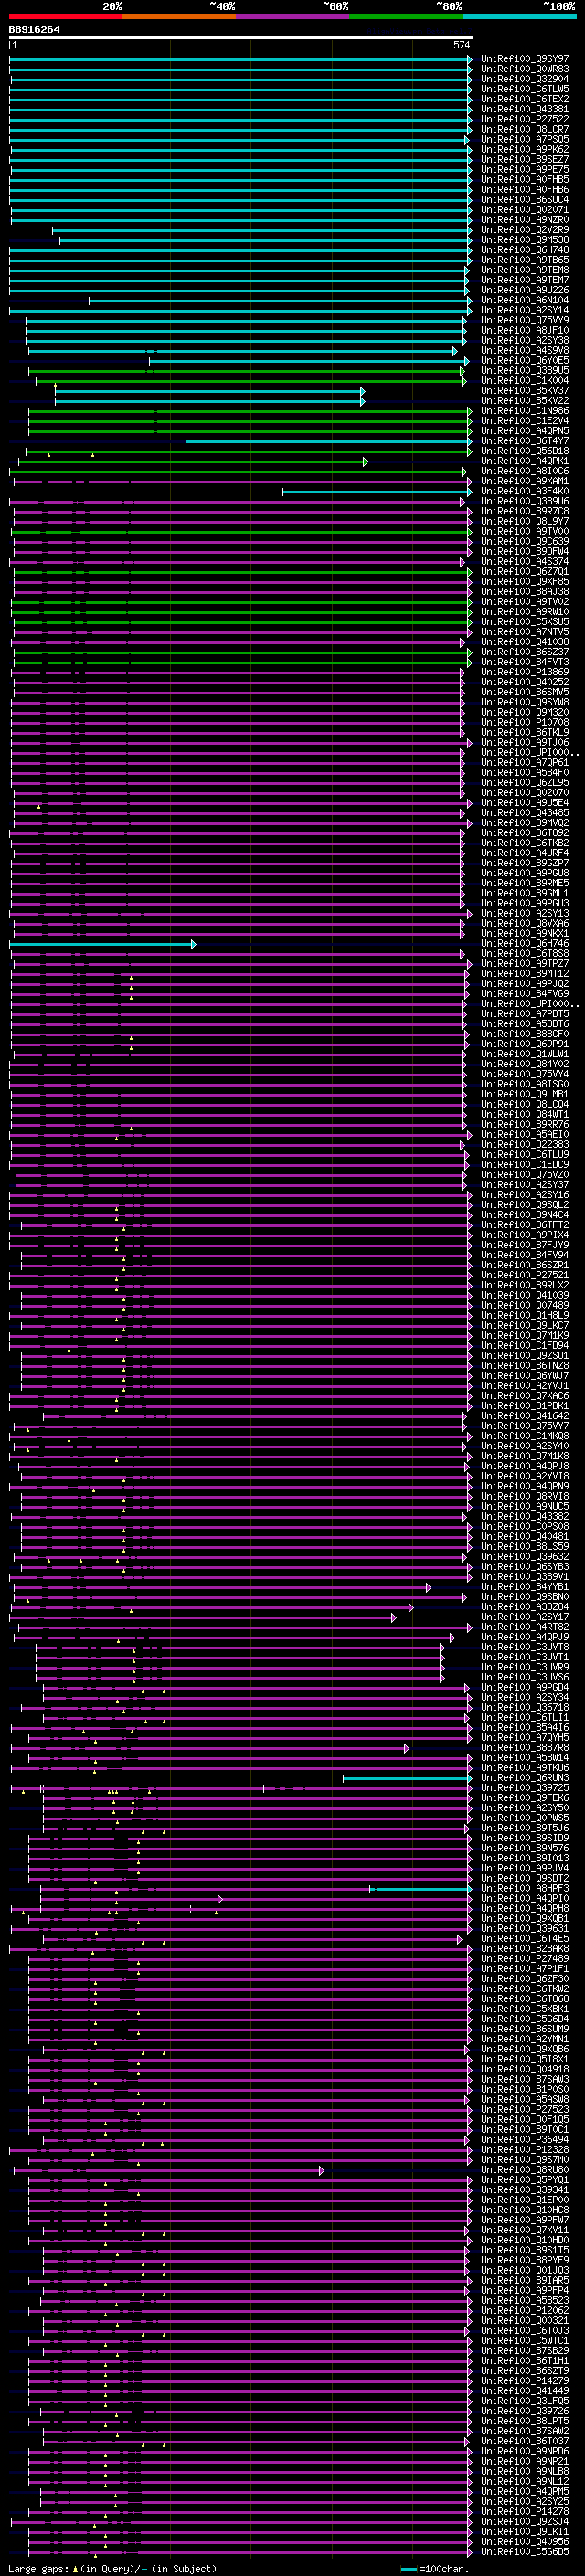
Task: Select label UniRef100_C6T8S8
Action: coord(525,954)
